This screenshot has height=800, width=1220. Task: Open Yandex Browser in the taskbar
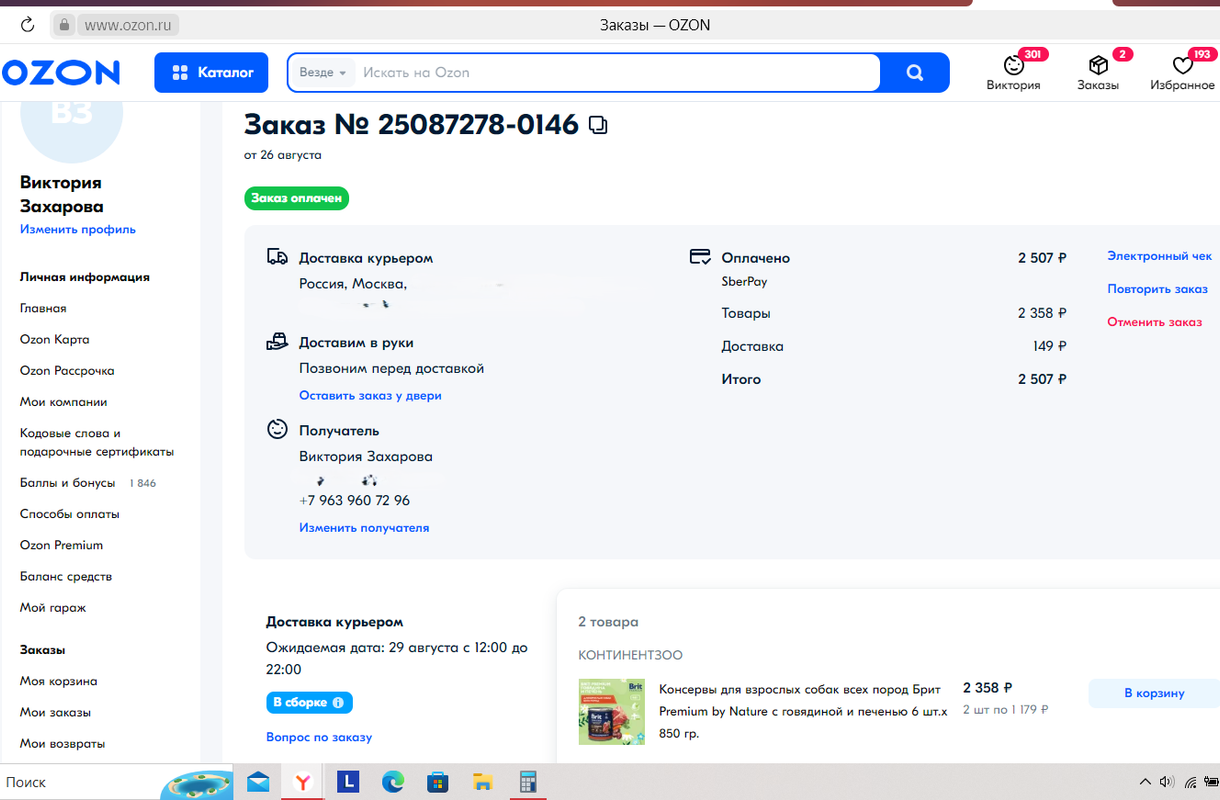tap(302, 782)
